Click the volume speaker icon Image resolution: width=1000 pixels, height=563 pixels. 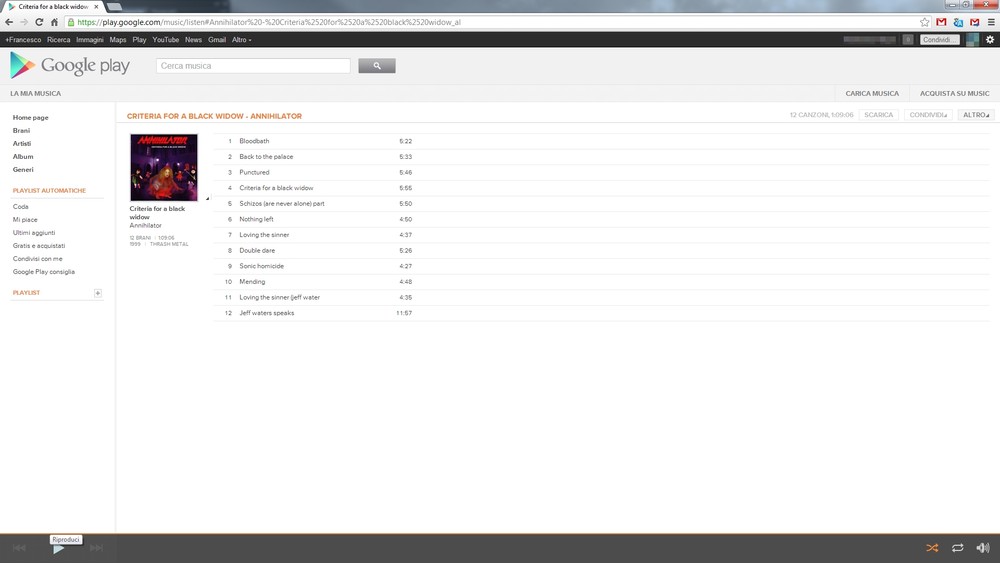click(x=982, y=548)
